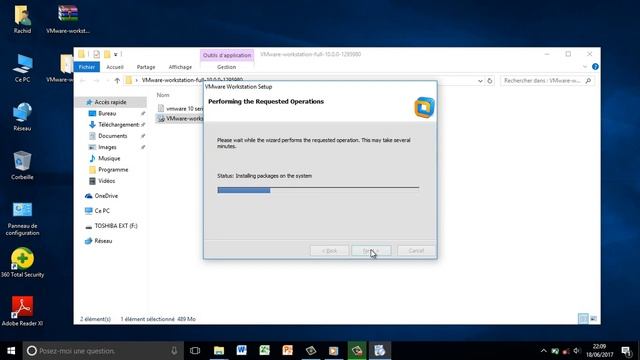
Task: Click the volume speaker tray icon
Action: 576,351
